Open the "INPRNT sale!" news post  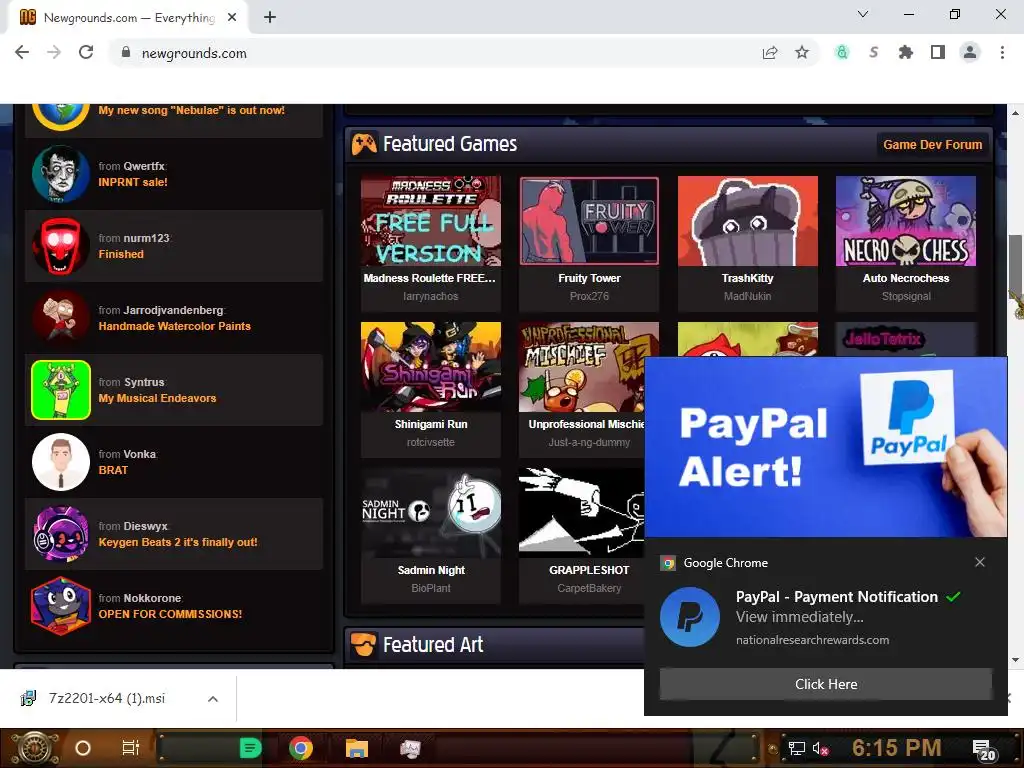(133, 182)
